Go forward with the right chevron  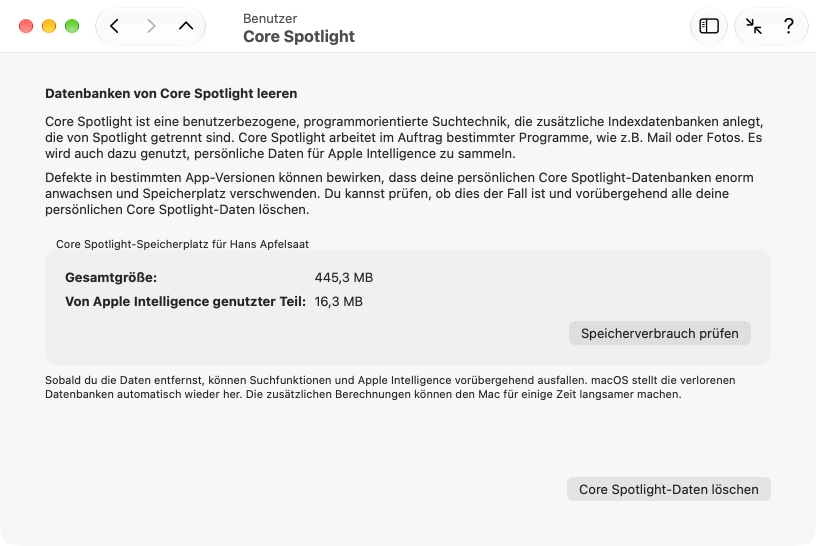pos(151,26)
